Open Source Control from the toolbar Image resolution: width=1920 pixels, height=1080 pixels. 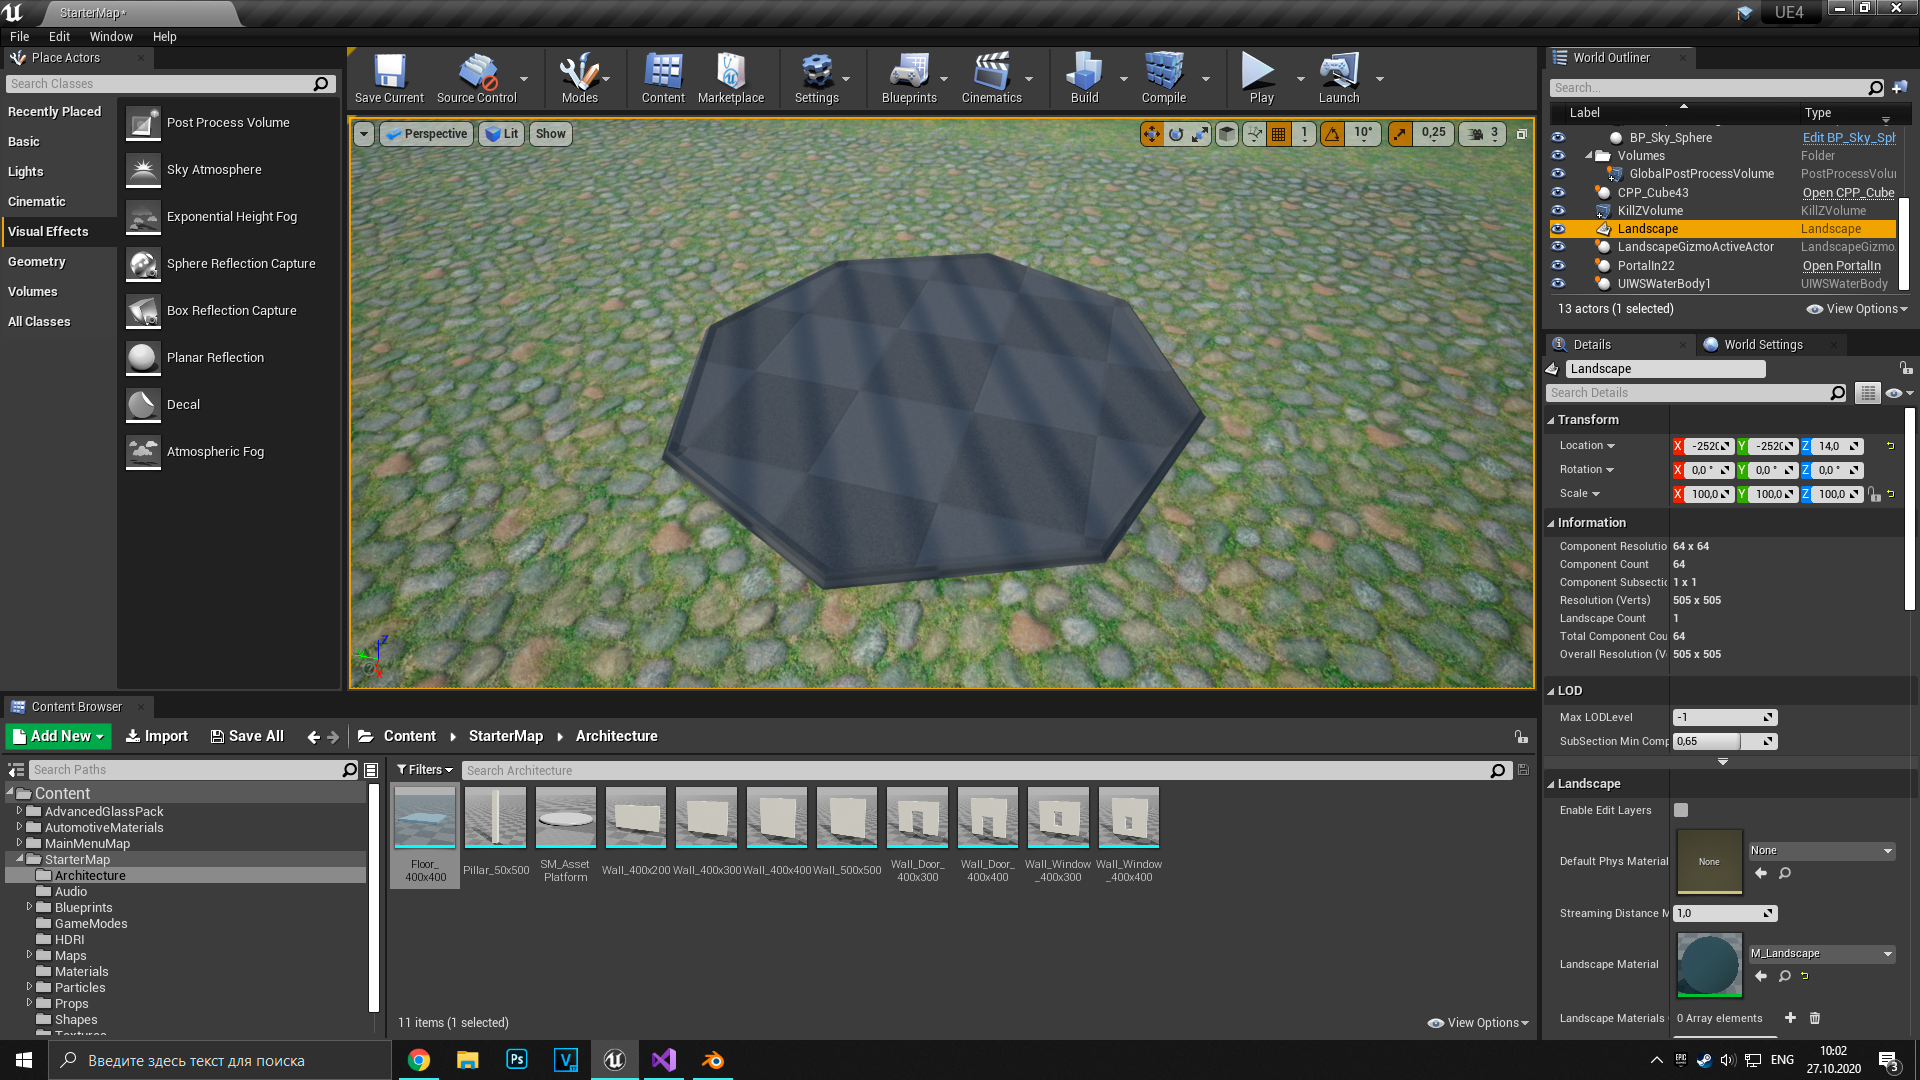[477, 78]
